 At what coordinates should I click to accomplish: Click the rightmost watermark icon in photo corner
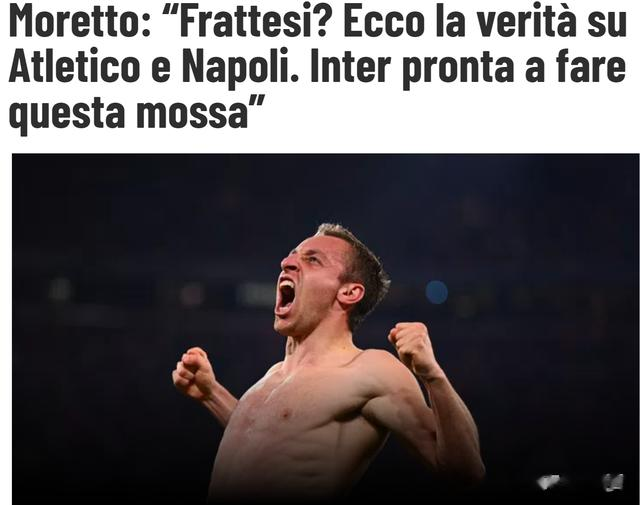coord(612,482)
